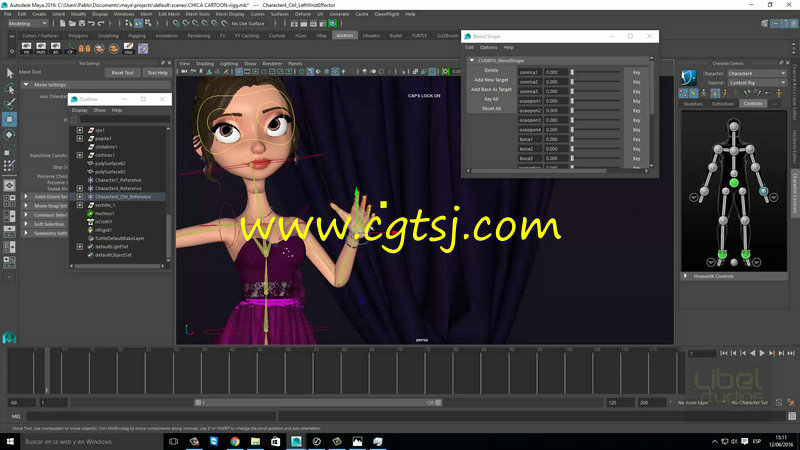Image resolution: width=800 pixels, height=450 pixels.
Task: Toggle Full Body pinning icon in Character Controls
Action: [x=684, y=93]
